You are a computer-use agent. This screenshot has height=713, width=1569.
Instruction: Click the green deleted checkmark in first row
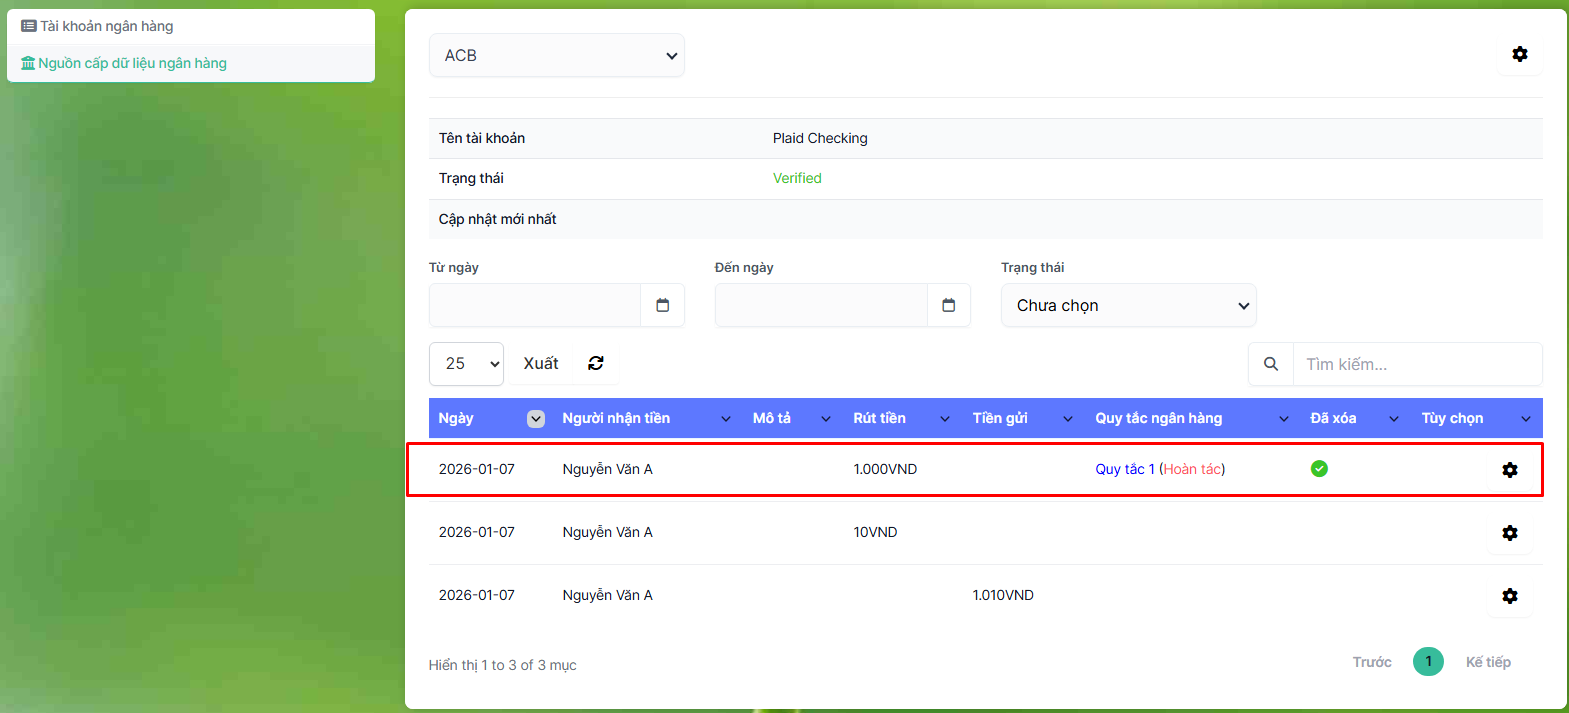[x=1319, y=469]
